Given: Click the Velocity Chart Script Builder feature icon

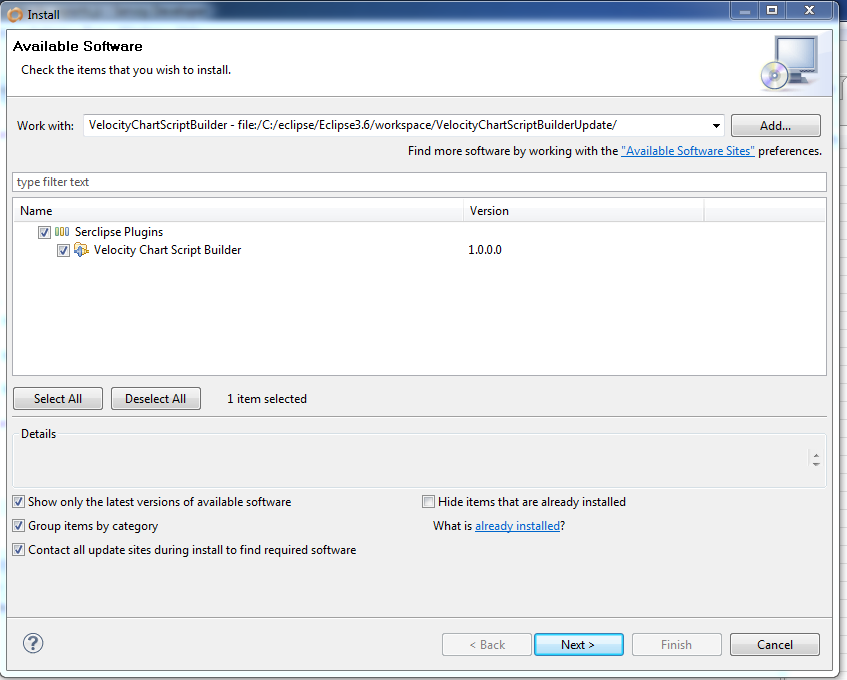Looking at the screenshot, I should click(82, 250).
